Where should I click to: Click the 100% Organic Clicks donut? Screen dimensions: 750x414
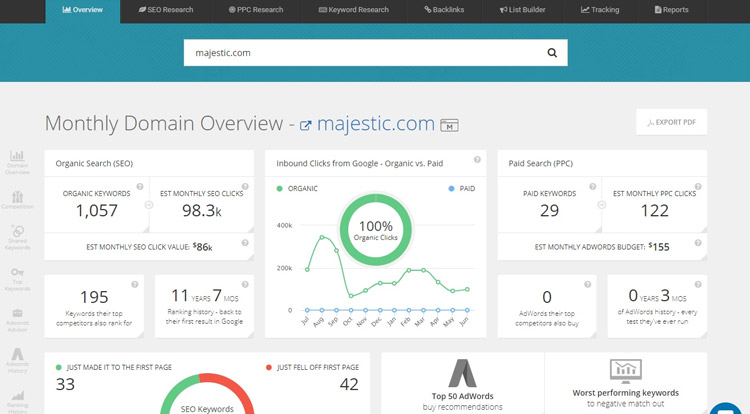pyautogui.click(x=375, y=229)
